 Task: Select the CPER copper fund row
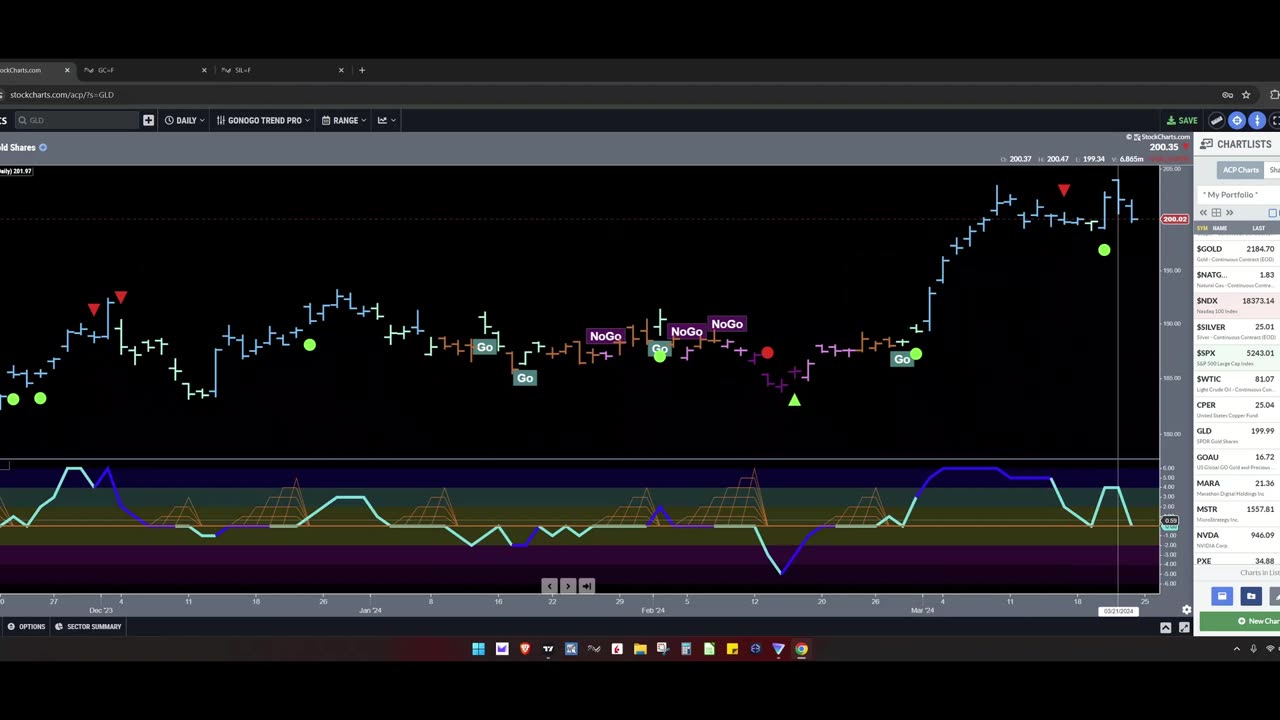coord(1237,409)
